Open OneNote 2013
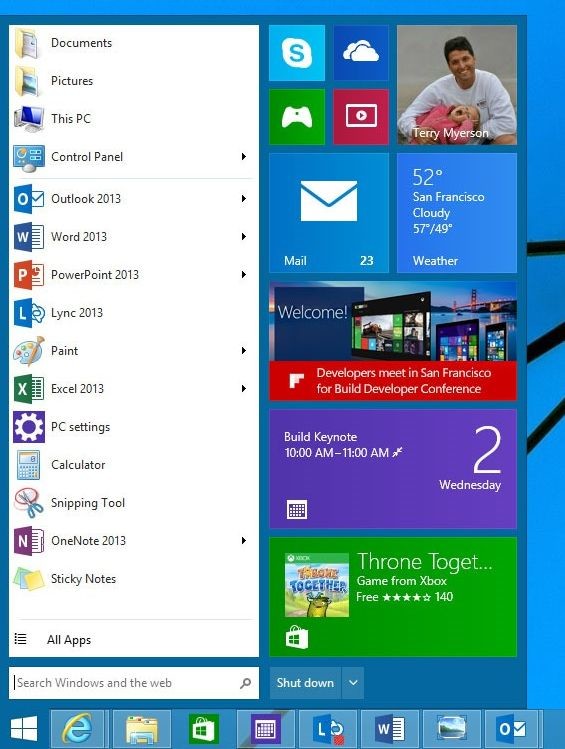The image size is (565, 749). click(x=133, y=541)
